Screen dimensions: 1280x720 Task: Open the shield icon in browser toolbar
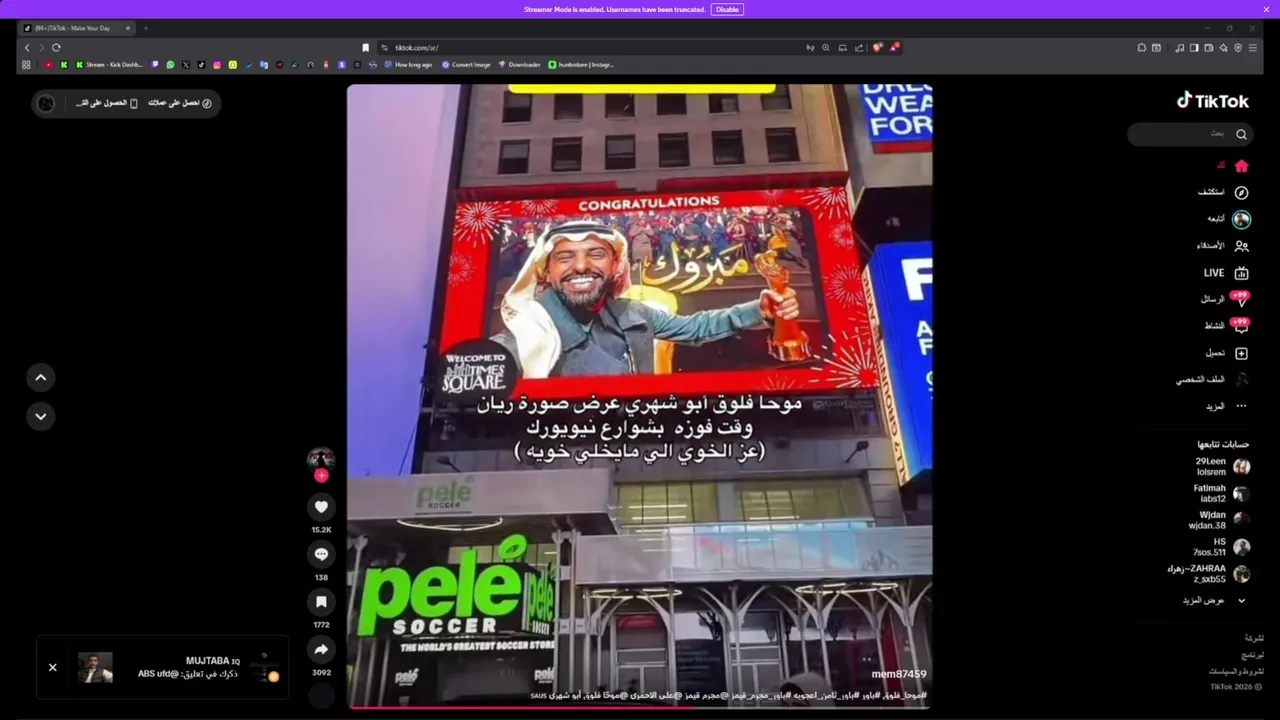(x=1238, y=47)
